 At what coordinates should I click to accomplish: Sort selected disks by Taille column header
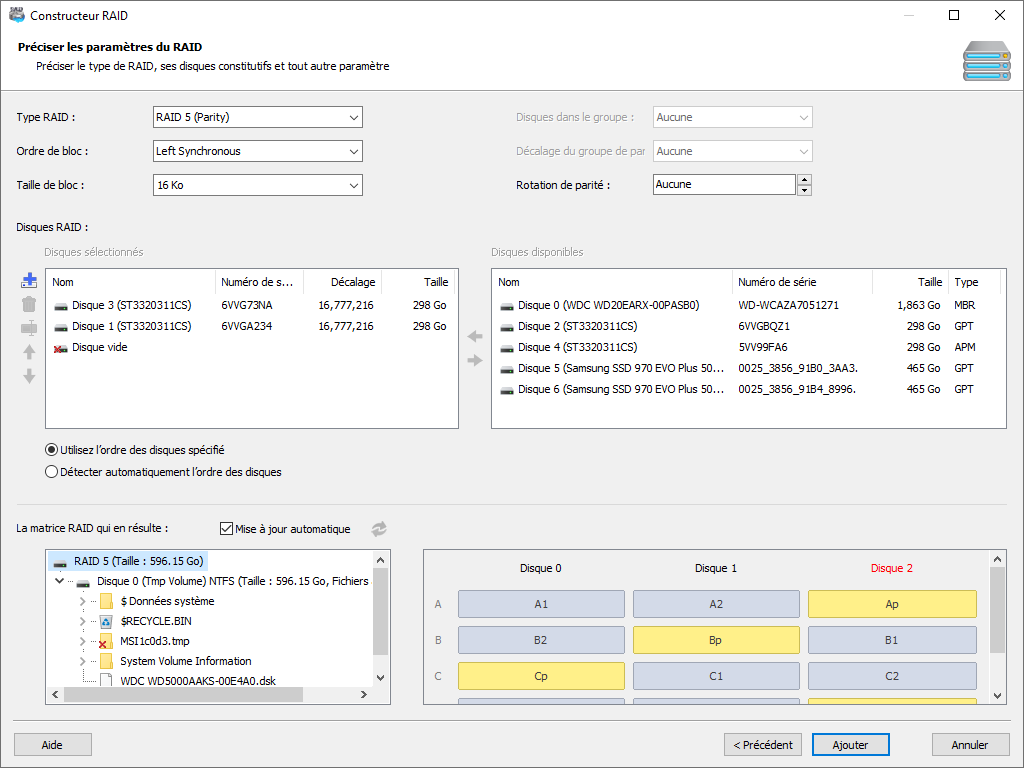pos(419,282)
